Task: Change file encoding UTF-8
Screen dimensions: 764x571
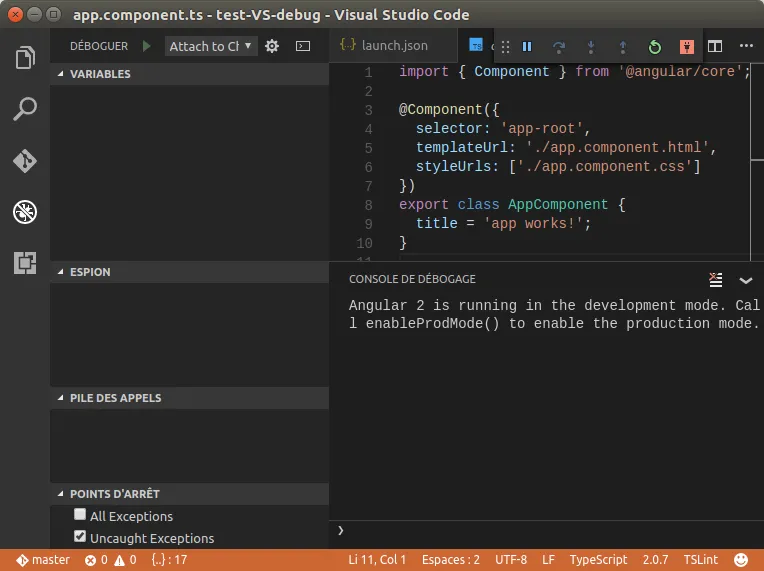Action: tap(511, 560)
